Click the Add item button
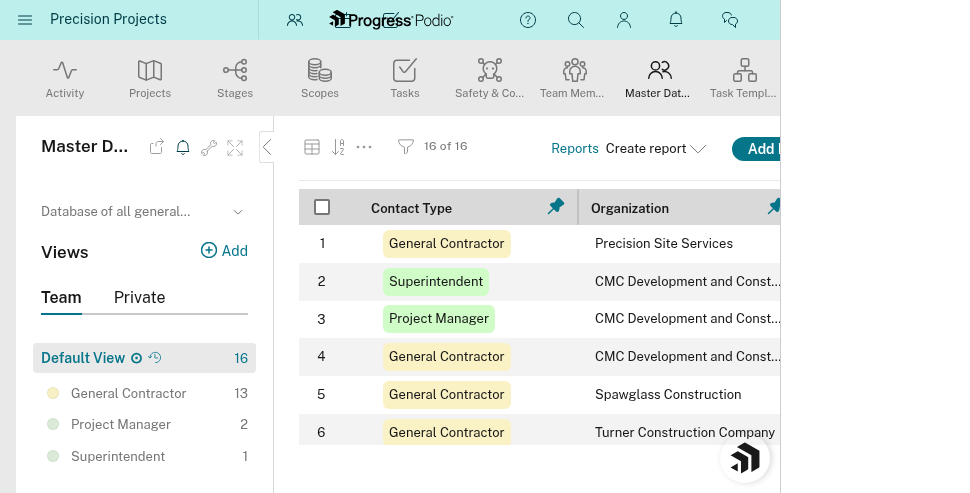The height and width of the screenshot is (493, 970). [x=756, y=149]
